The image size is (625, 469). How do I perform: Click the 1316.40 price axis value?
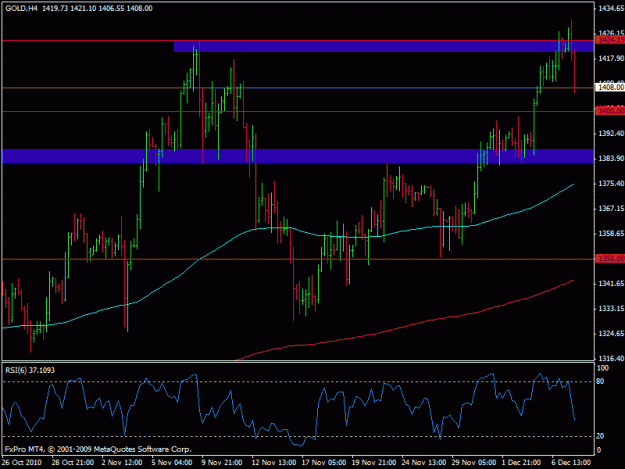point(611,358)
